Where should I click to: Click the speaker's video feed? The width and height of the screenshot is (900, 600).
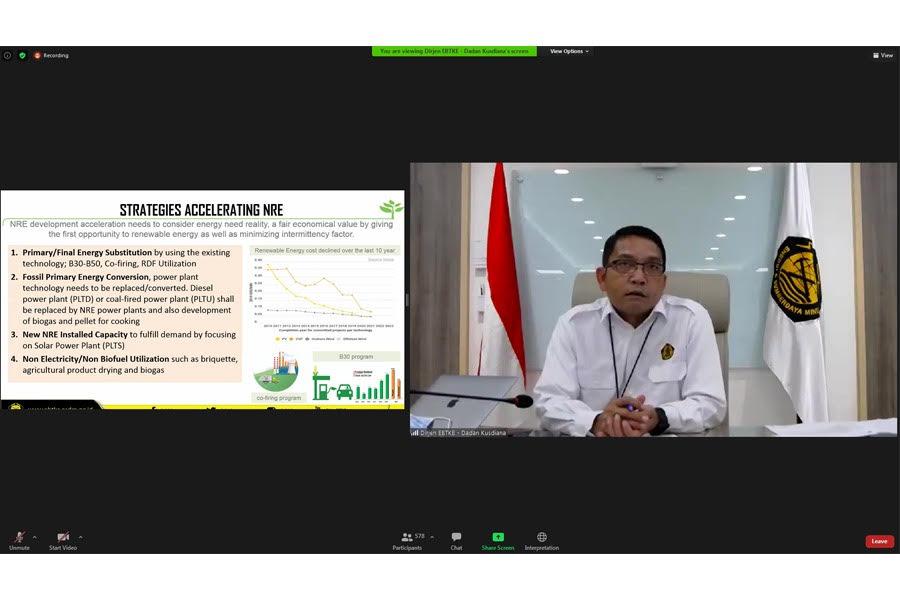[x=650, y=300]
